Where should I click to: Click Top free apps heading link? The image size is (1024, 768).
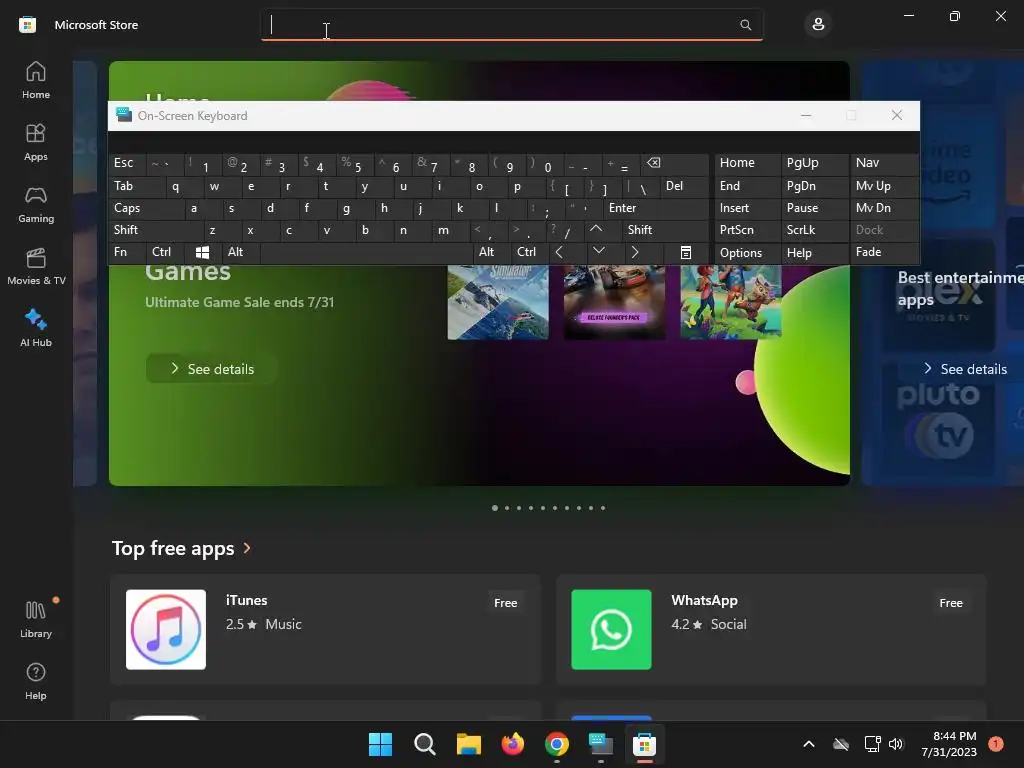(173, 548)
